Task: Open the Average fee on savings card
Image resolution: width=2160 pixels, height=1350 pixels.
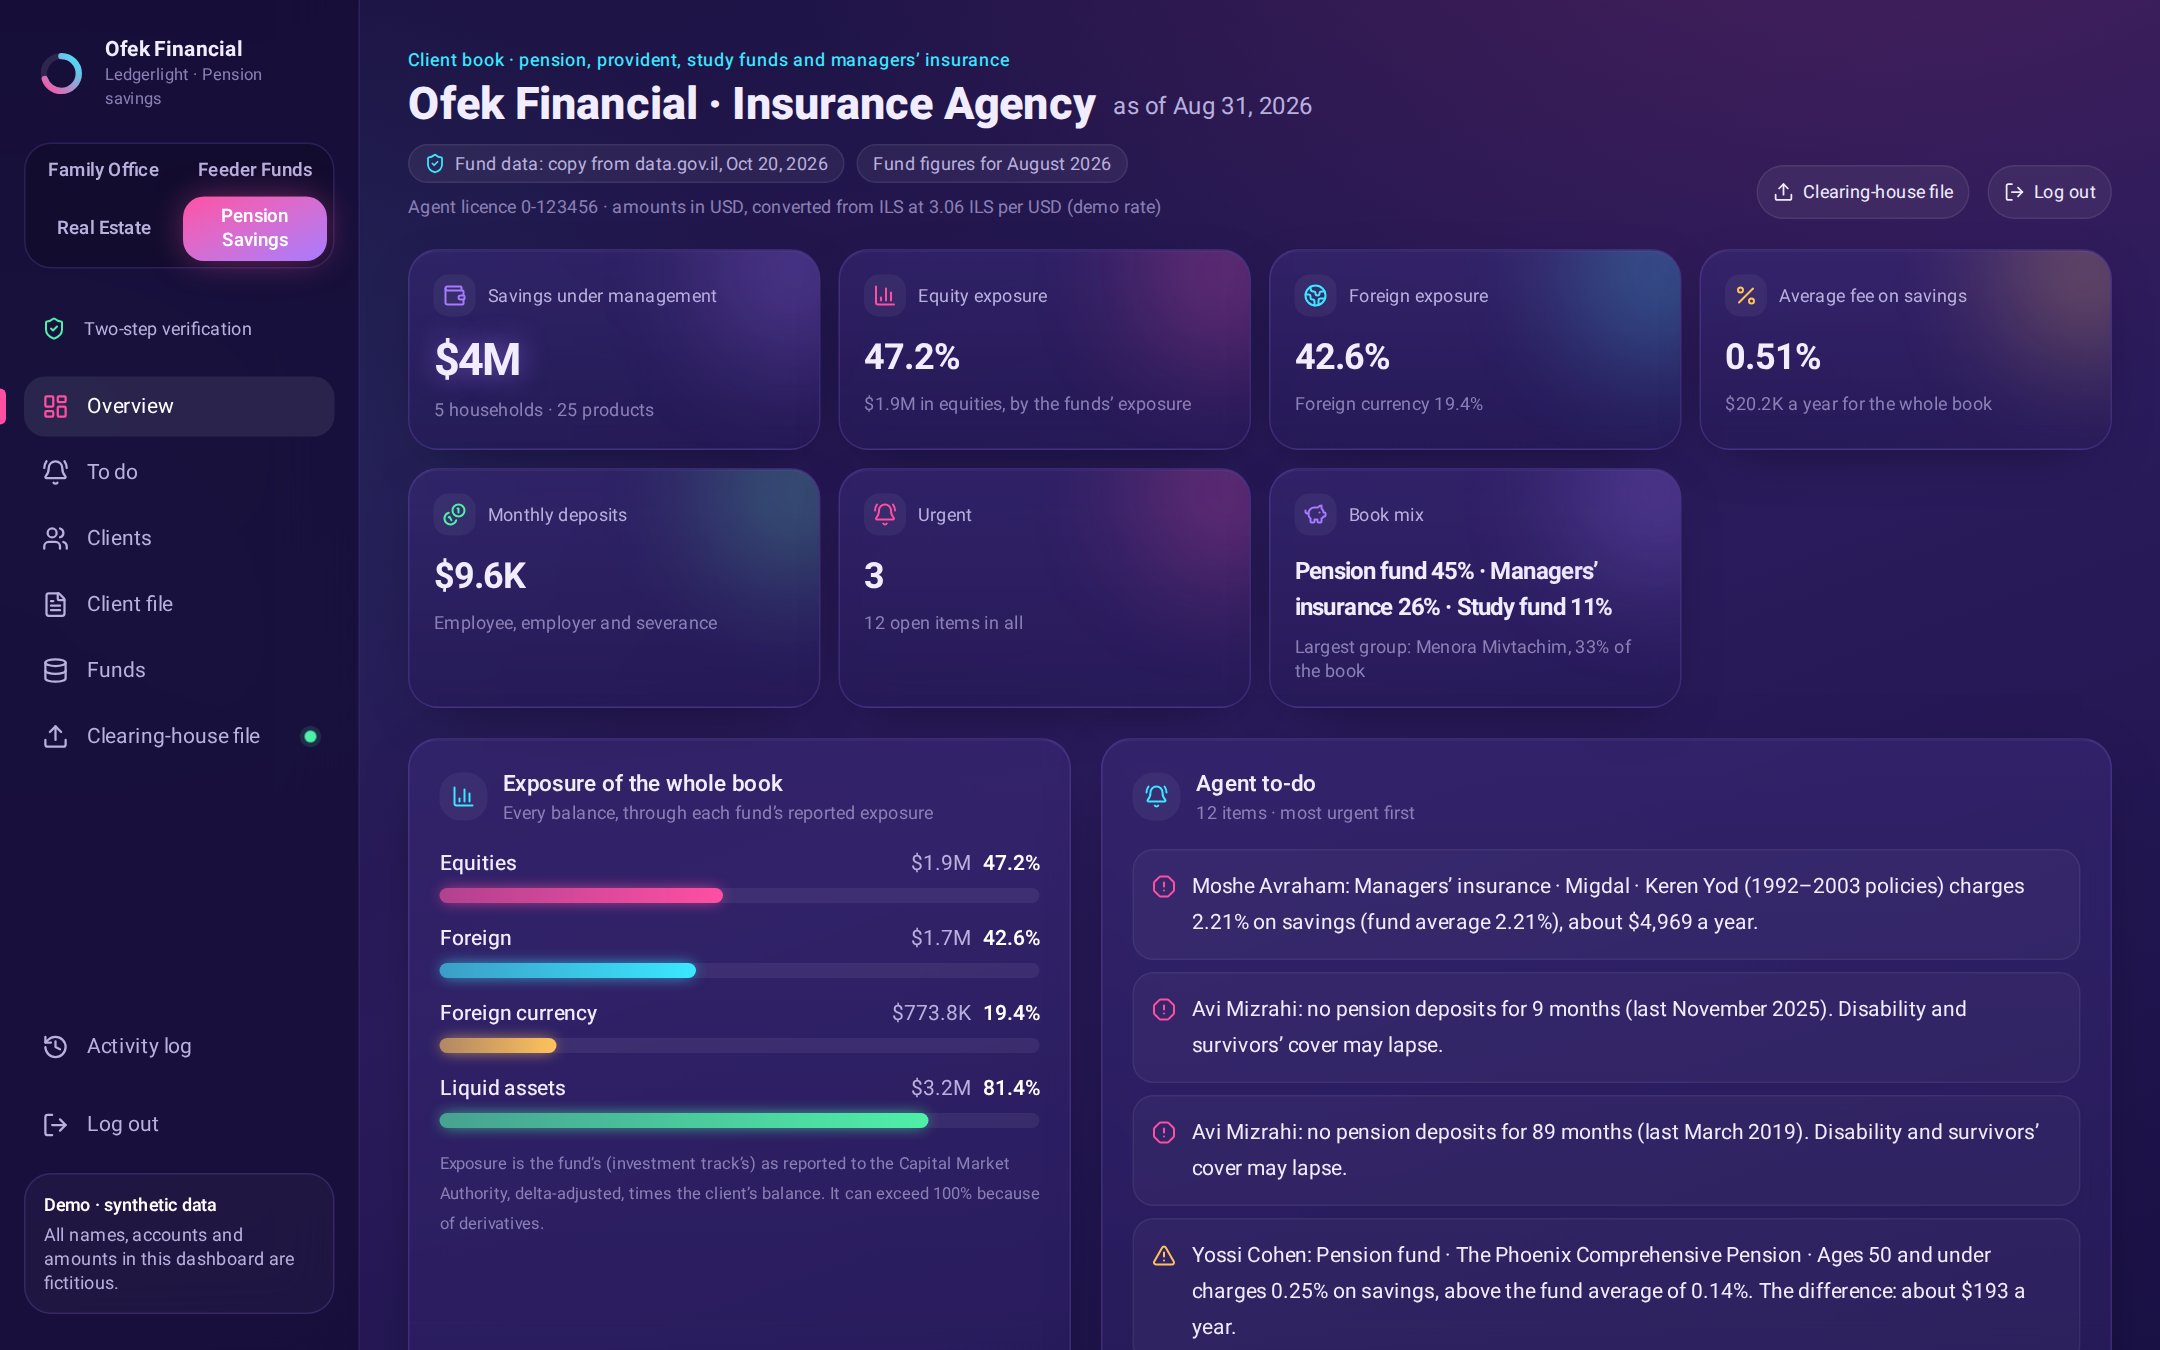Action: click(1905, 349)
